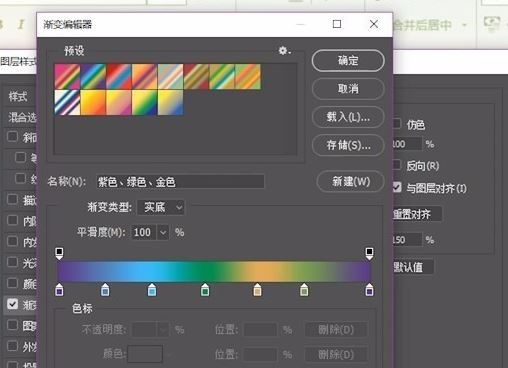Toggle the bevel (斜面) effect checkbox

click(x=12, y=136)
